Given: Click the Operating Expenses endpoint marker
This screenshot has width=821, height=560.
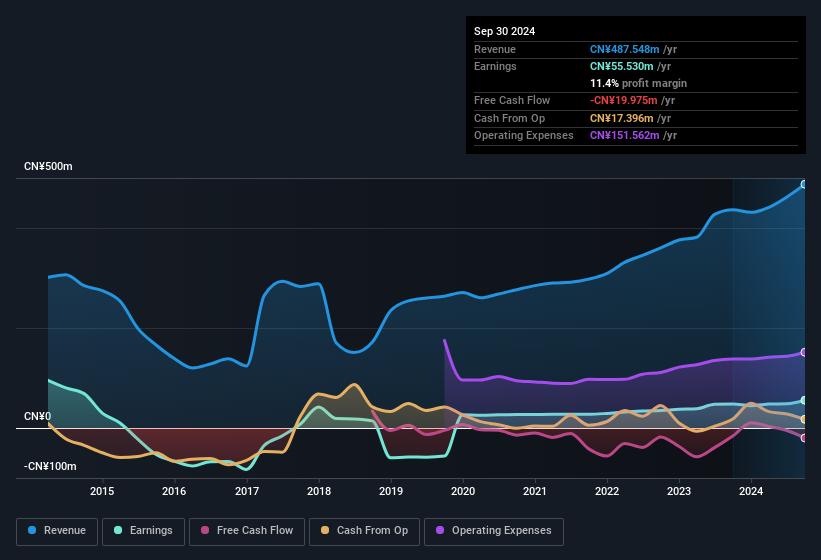Looking at the screenshot, I should [804, 352].
